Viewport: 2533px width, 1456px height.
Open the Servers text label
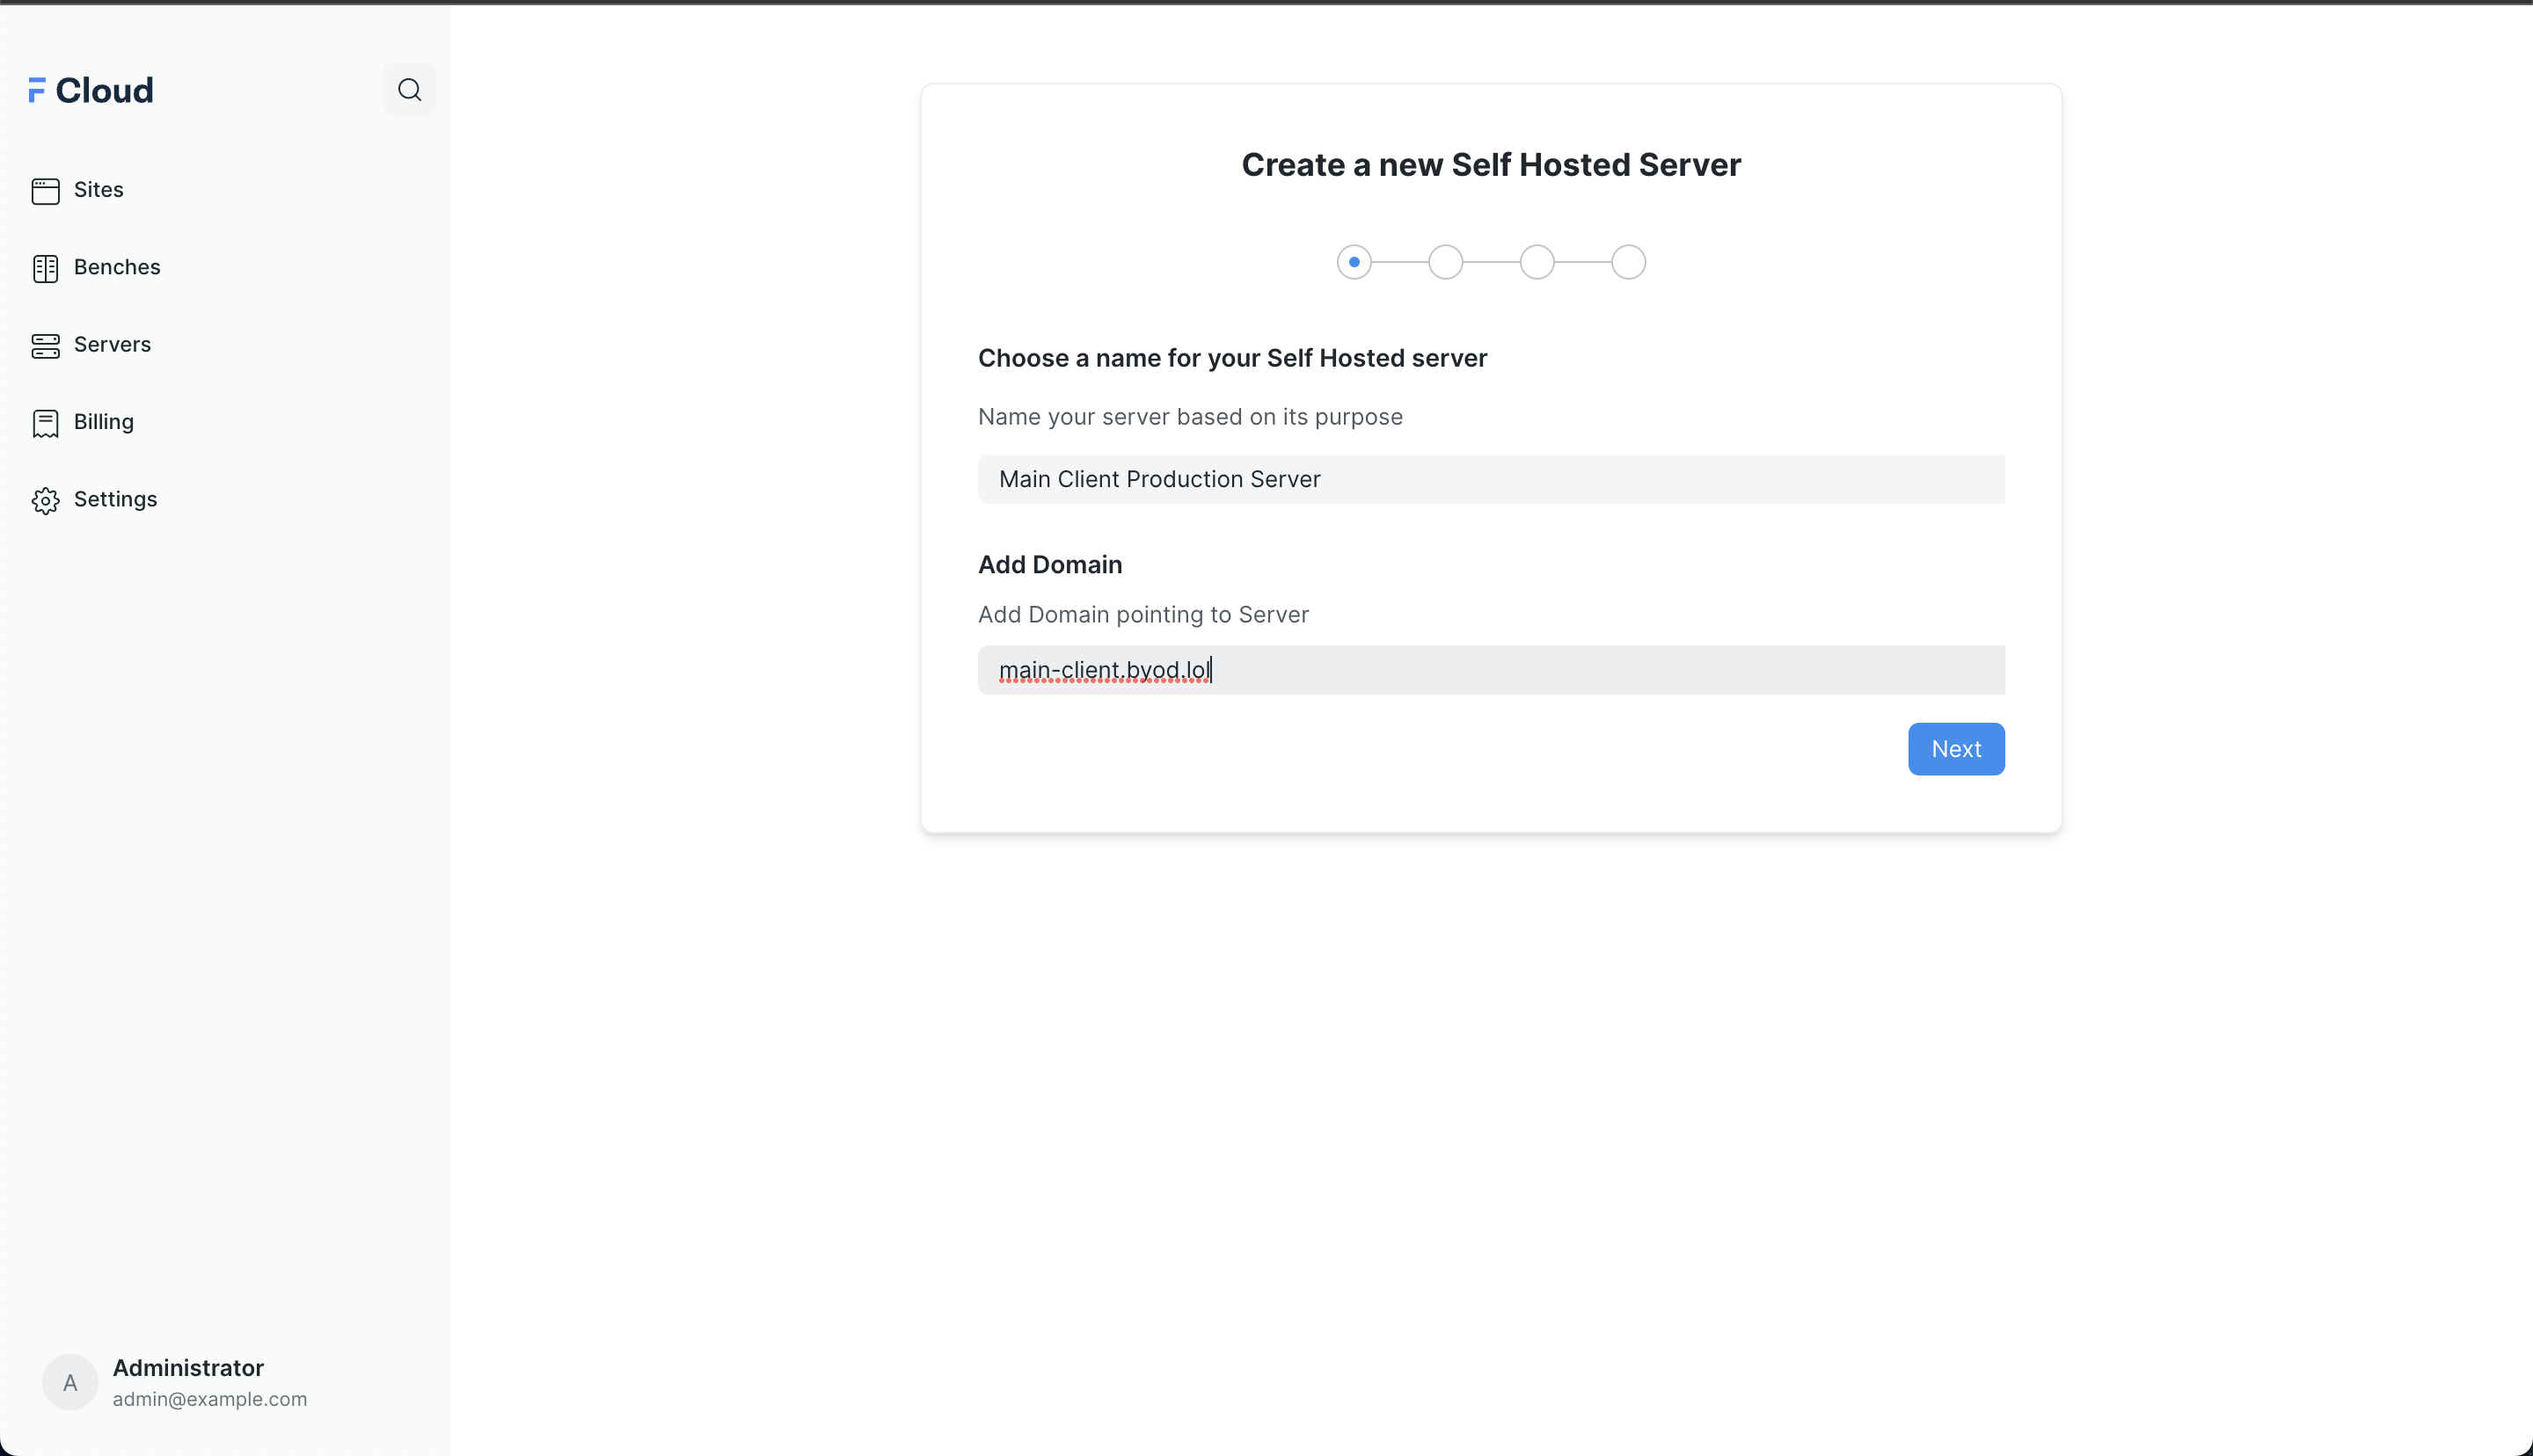click(112, 344)
